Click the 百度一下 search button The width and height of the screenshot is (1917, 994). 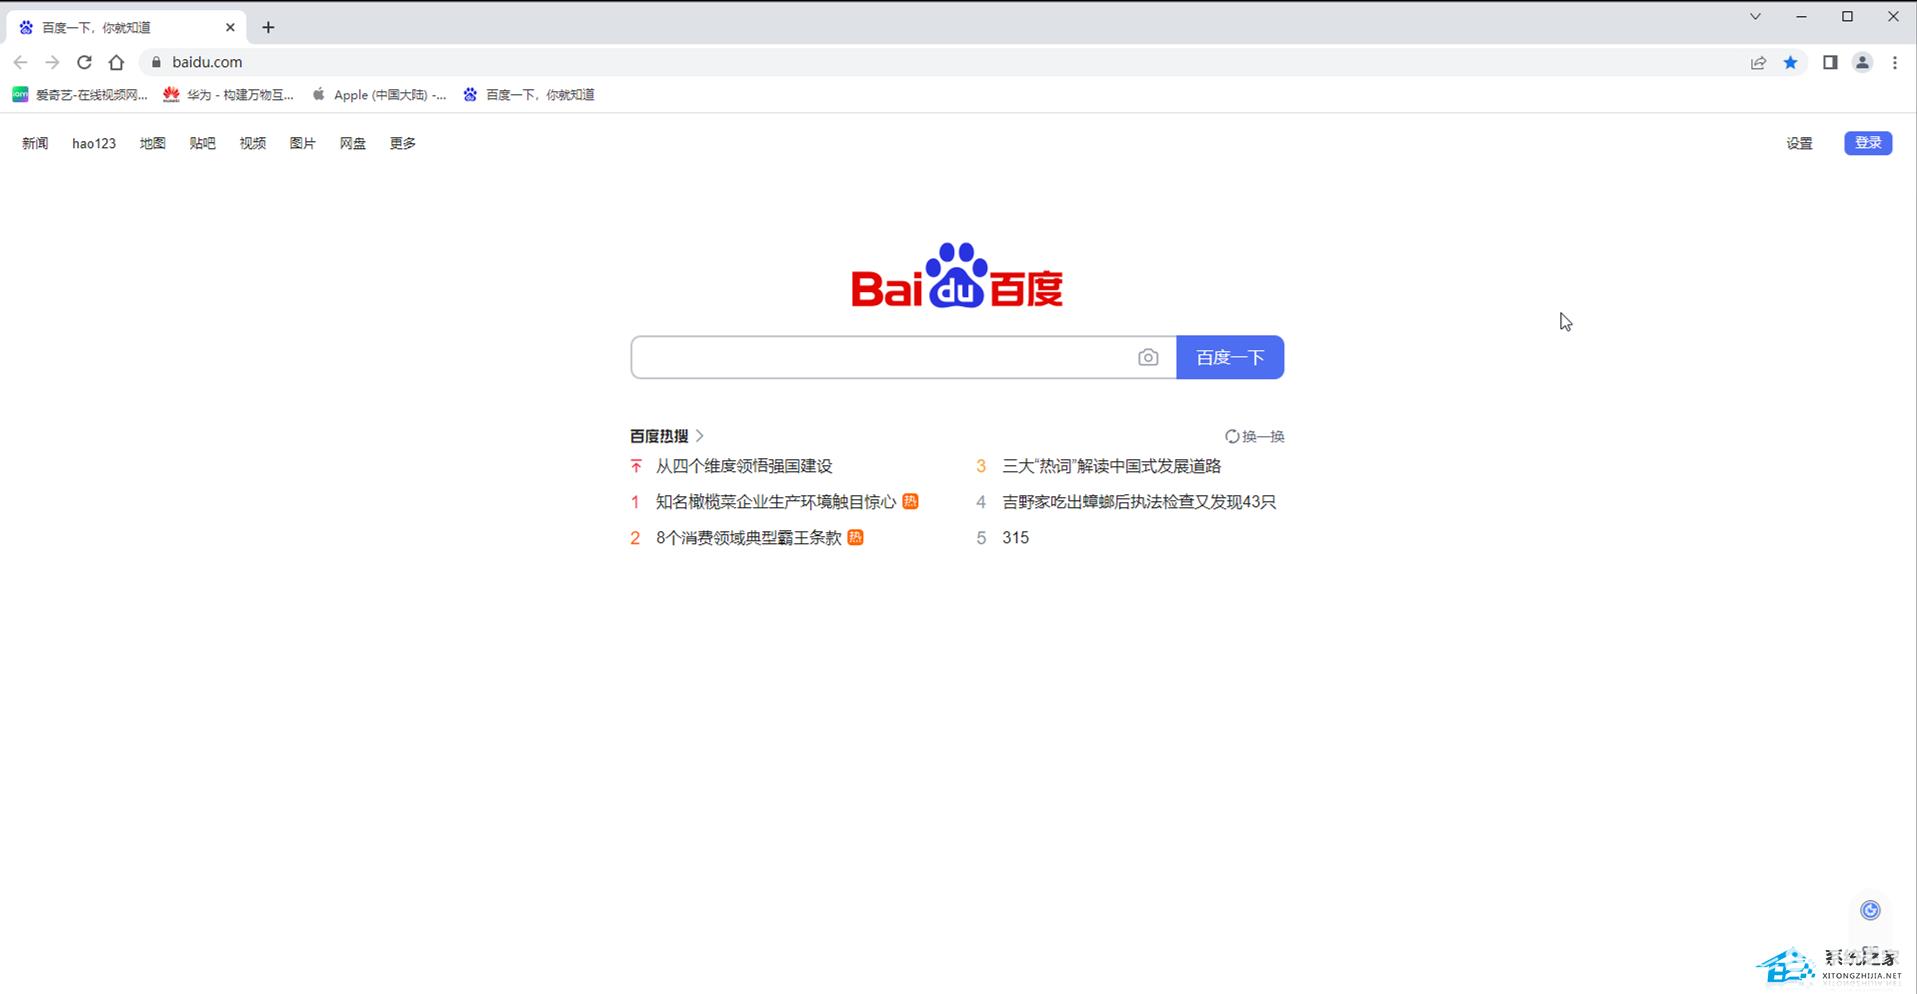click(1230, 357)
